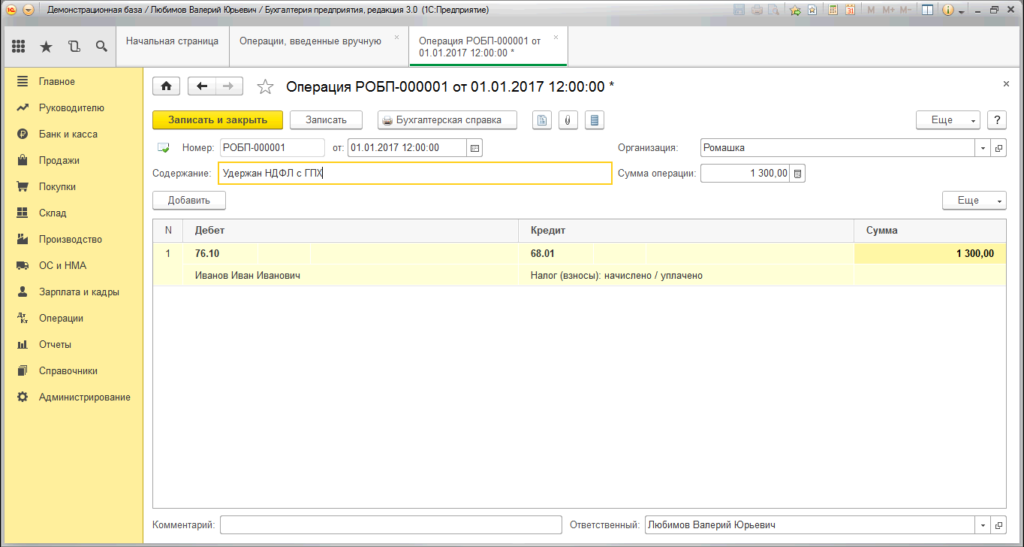1024x547 pixels.
Task: Open the upper Еще dropdown menu
Action: click(x=947, y=120)
